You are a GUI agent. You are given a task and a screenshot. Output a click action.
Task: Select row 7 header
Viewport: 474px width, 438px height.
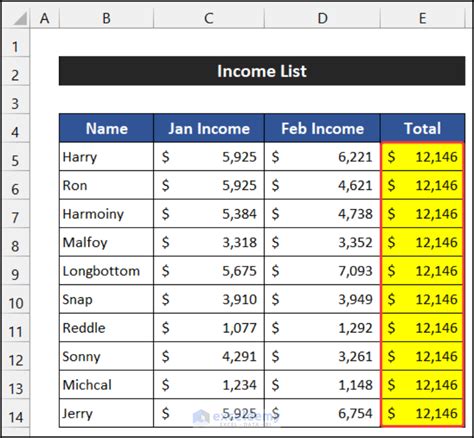point(15,214)
